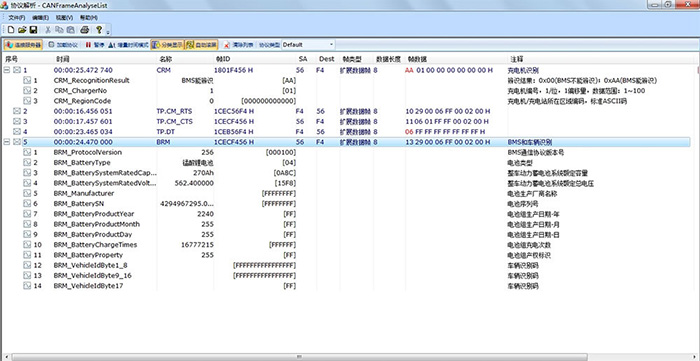
Task: Click the clear list button with red X
Action: tap(238, 45)
